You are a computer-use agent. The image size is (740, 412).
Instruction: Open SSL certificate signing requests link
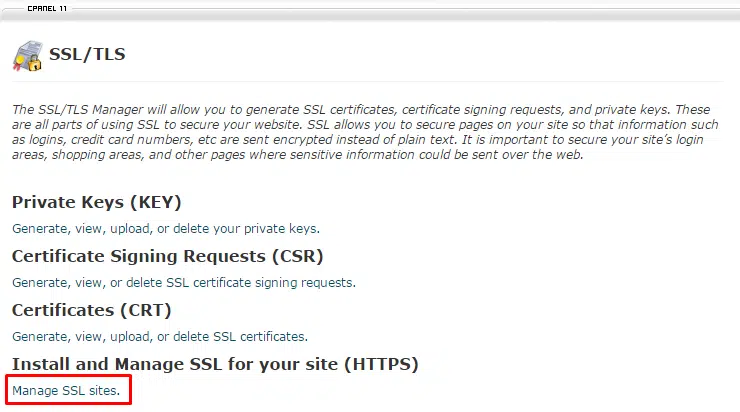coord(183,282)
